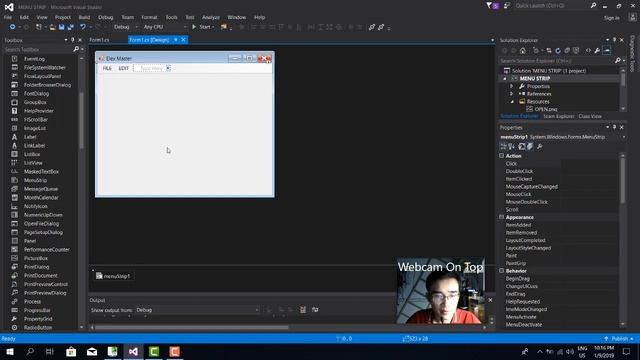The width and height of the screenshot is (640, 360).
Task: Select MenuStrip in the Toolbox list
Action: pos(35,180)
